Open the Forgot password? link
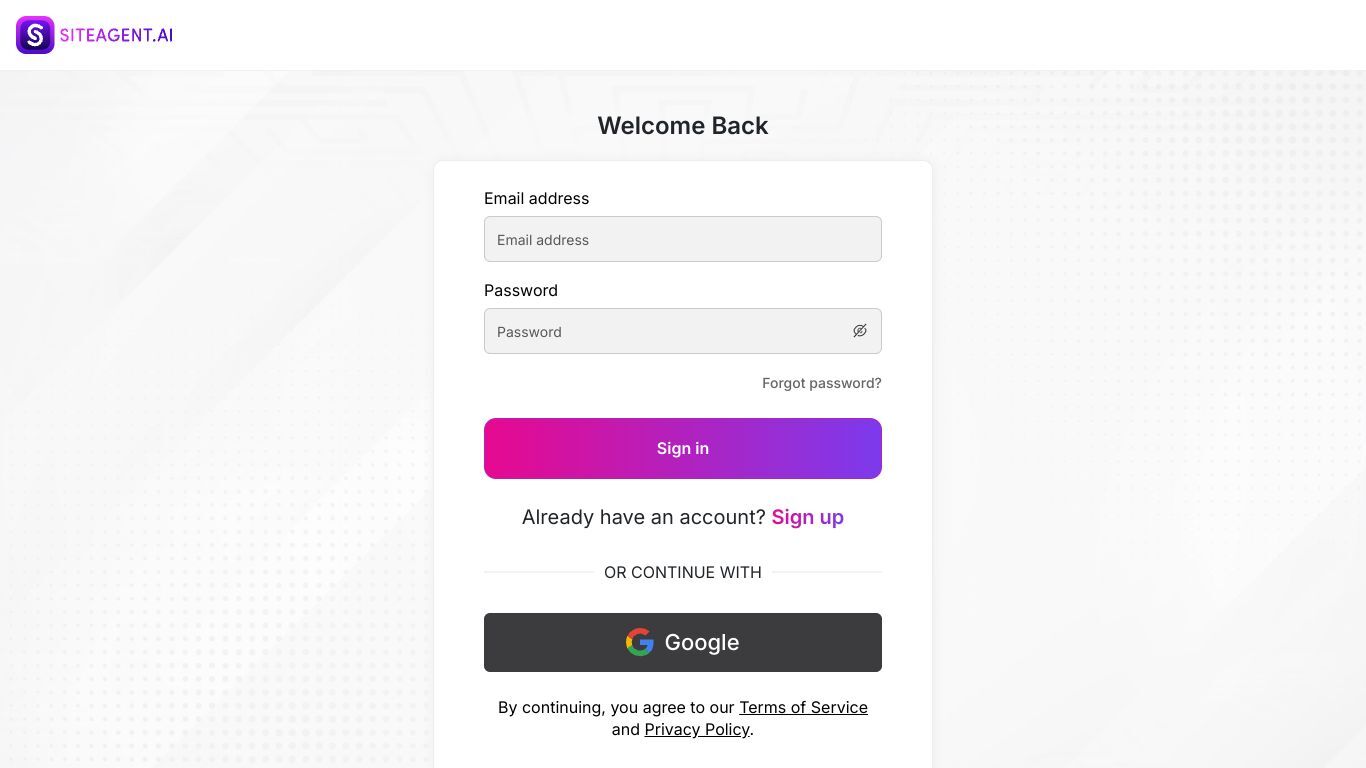Image resolution: width=1366 pixels, height=768 pixels. coord(822,383)
